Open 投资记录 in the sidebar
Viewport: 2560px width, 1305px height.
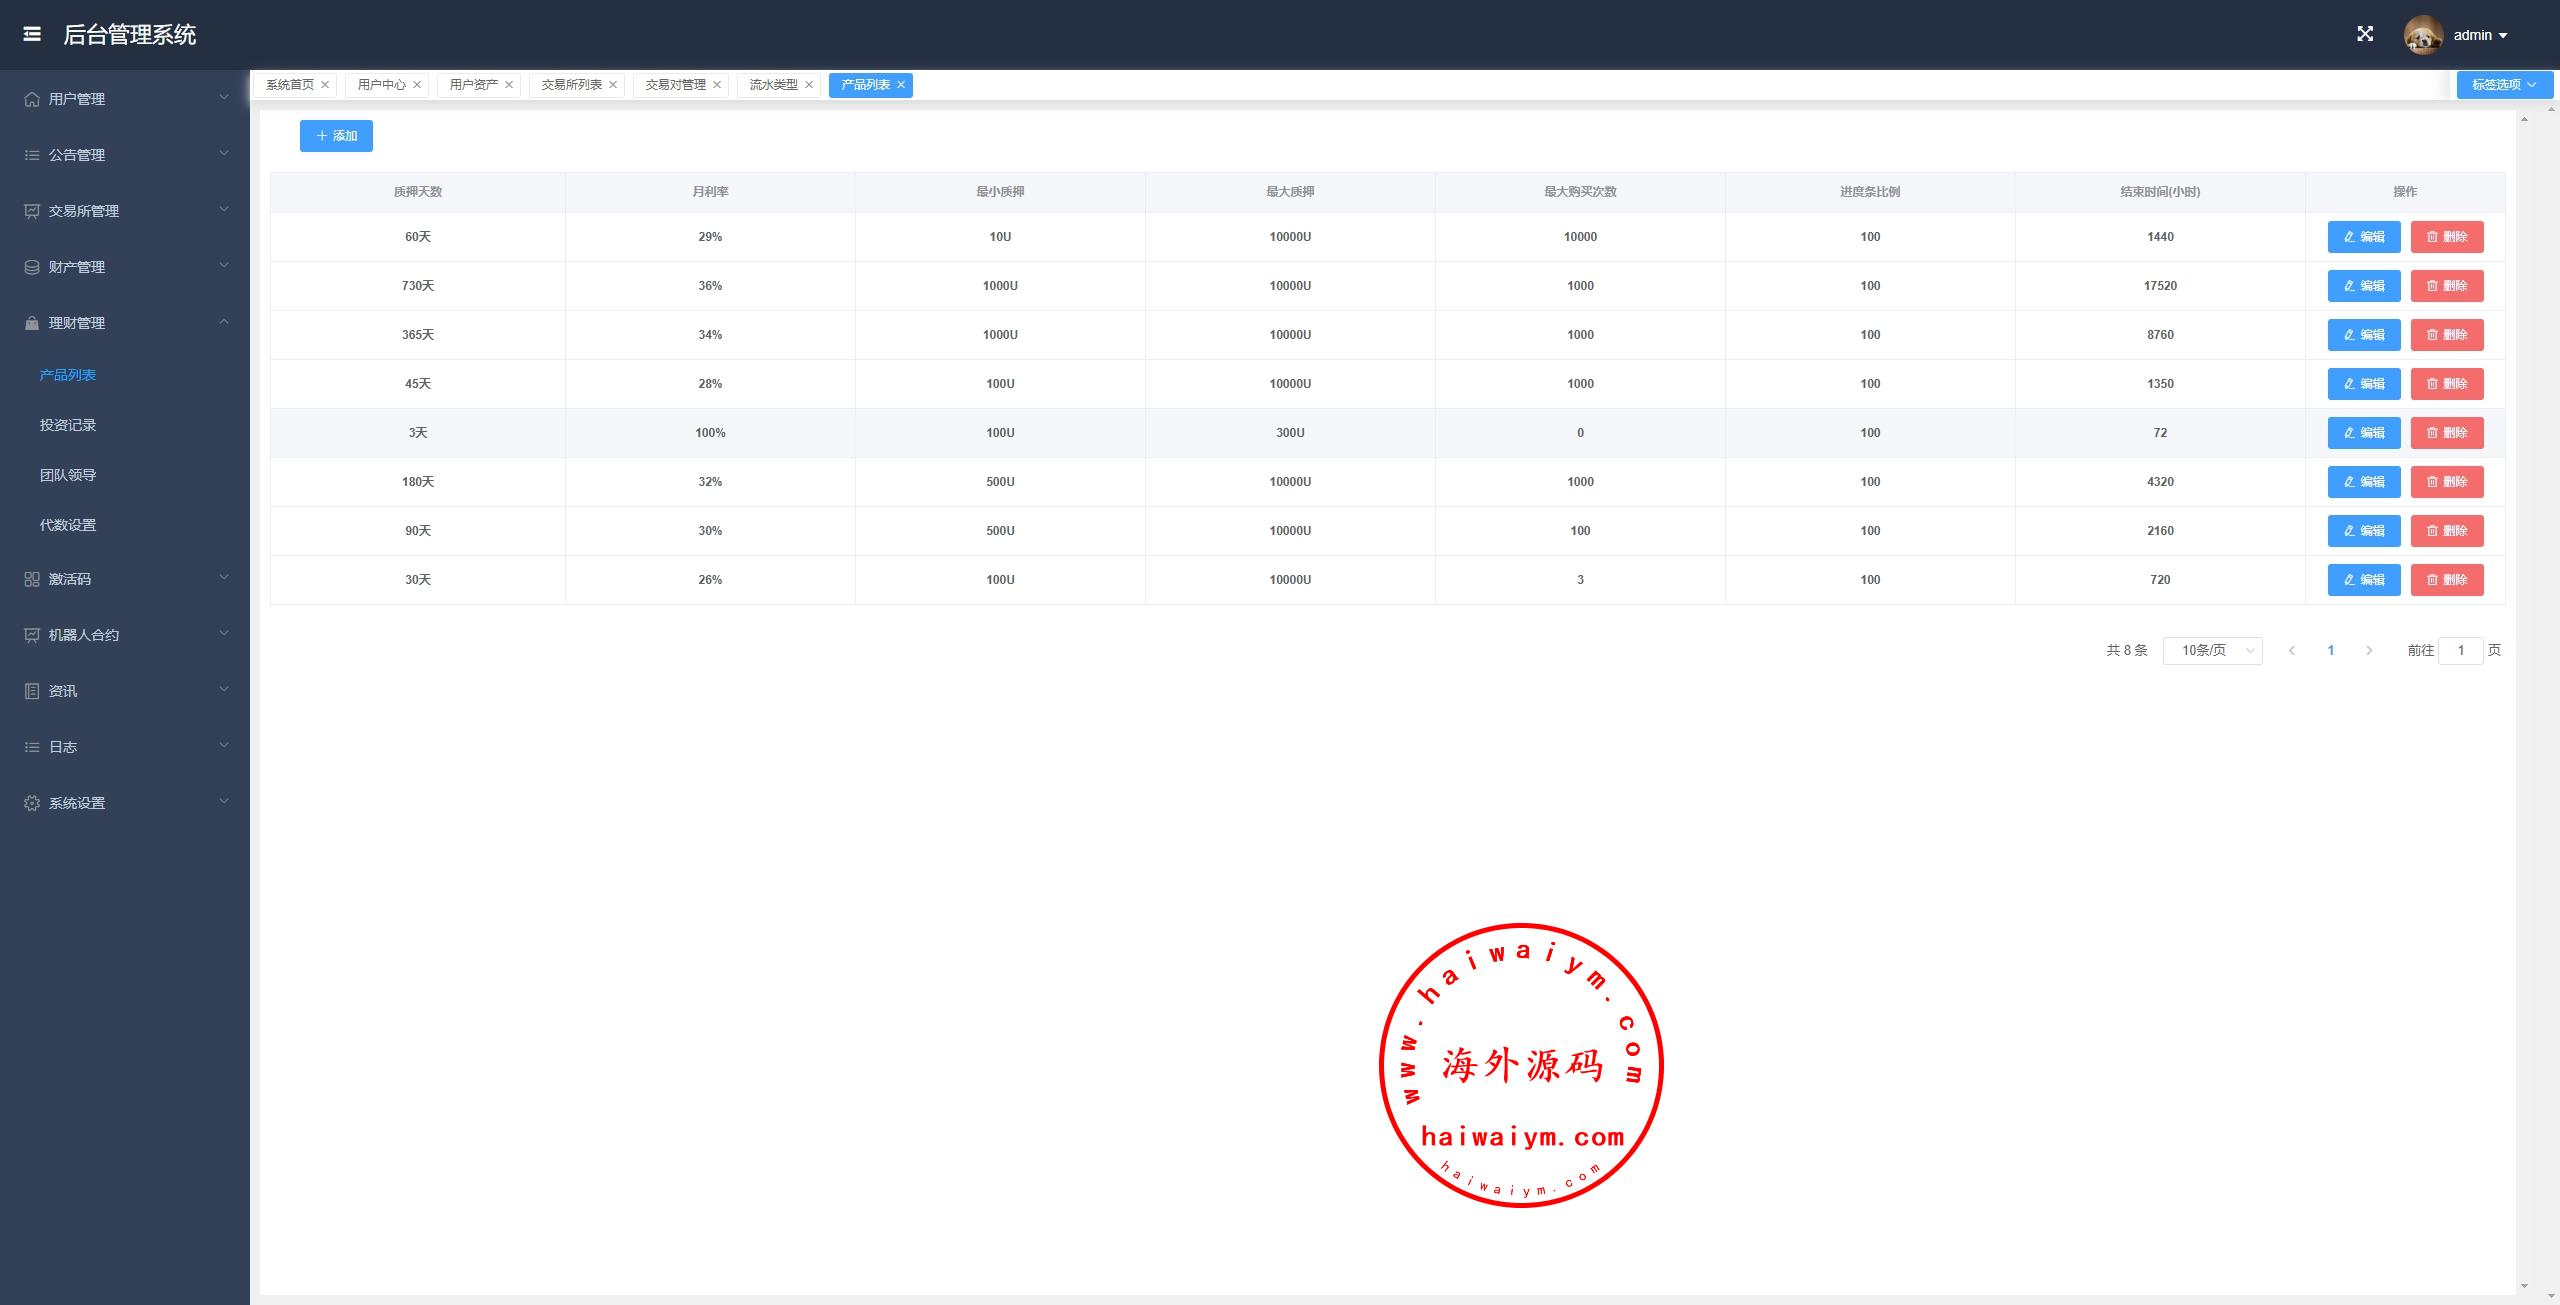[x=68, y=425]
